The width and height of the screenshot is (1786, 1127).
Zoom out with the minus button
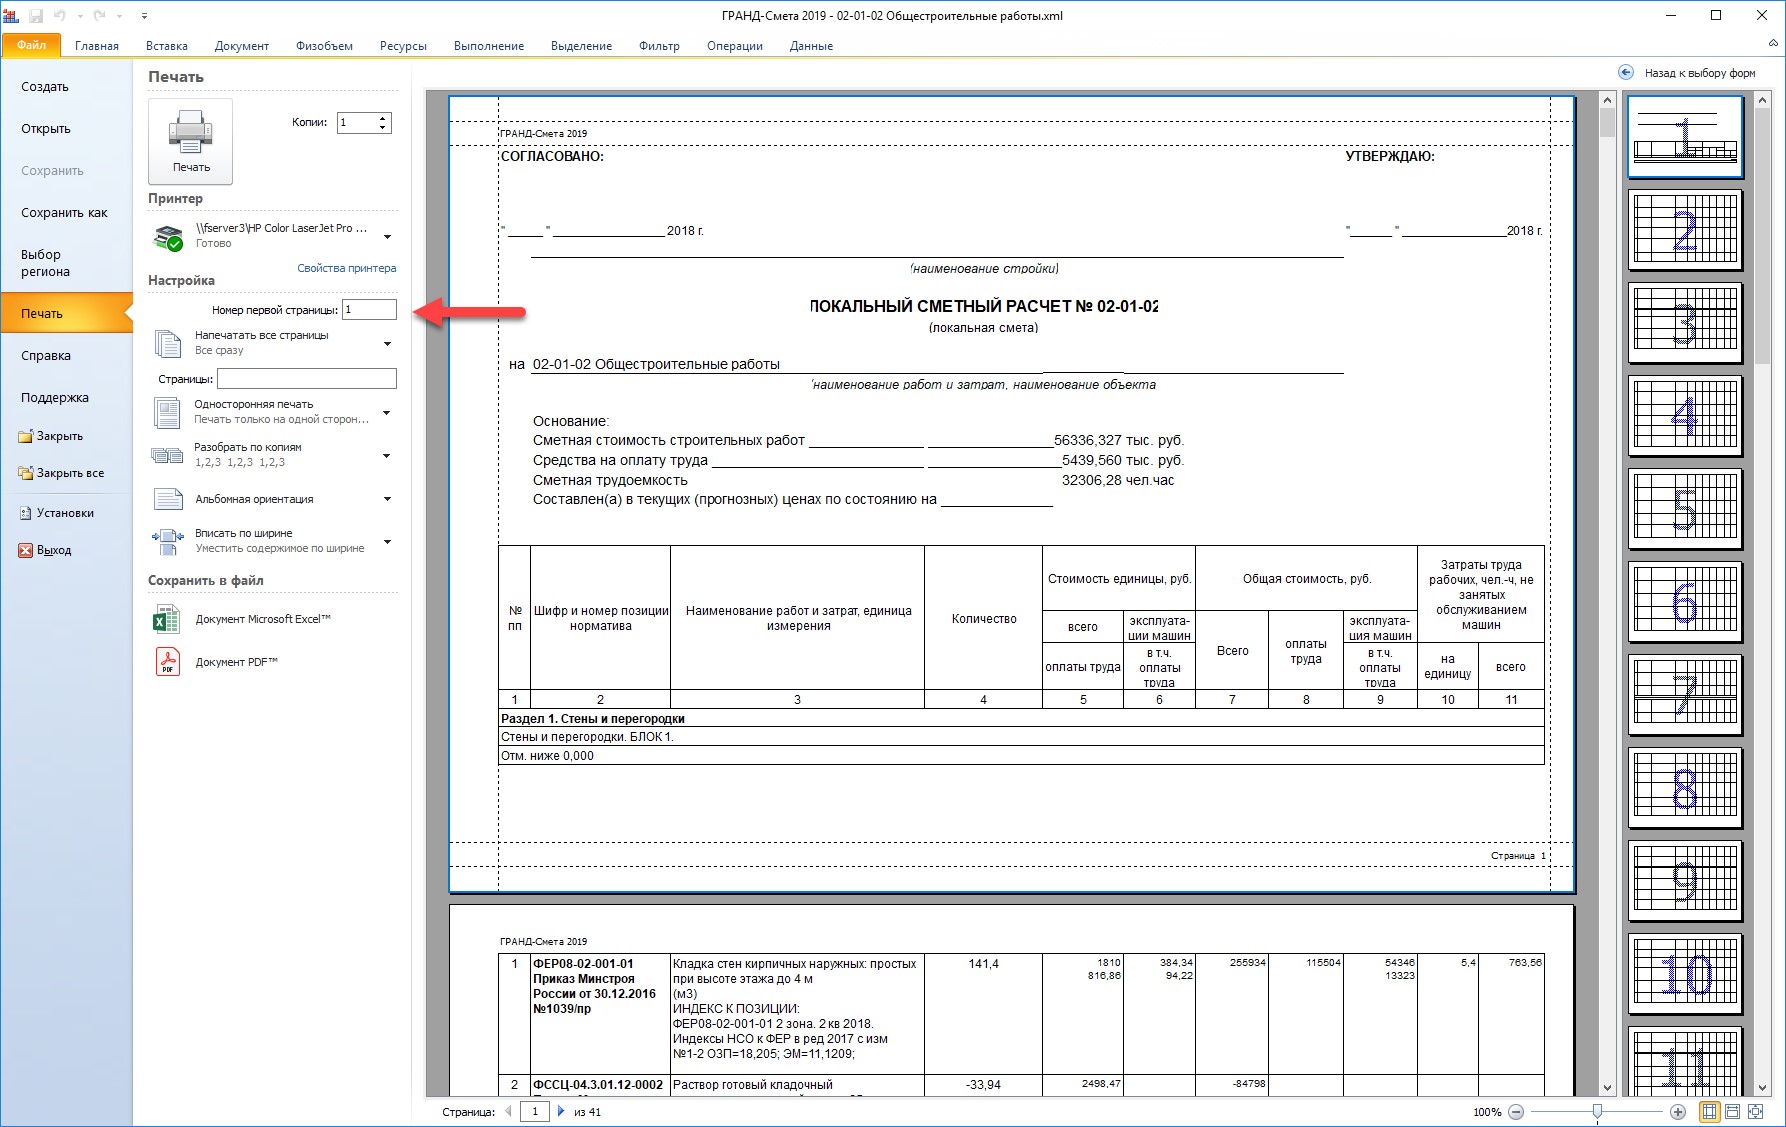tap(1516, 1112)
